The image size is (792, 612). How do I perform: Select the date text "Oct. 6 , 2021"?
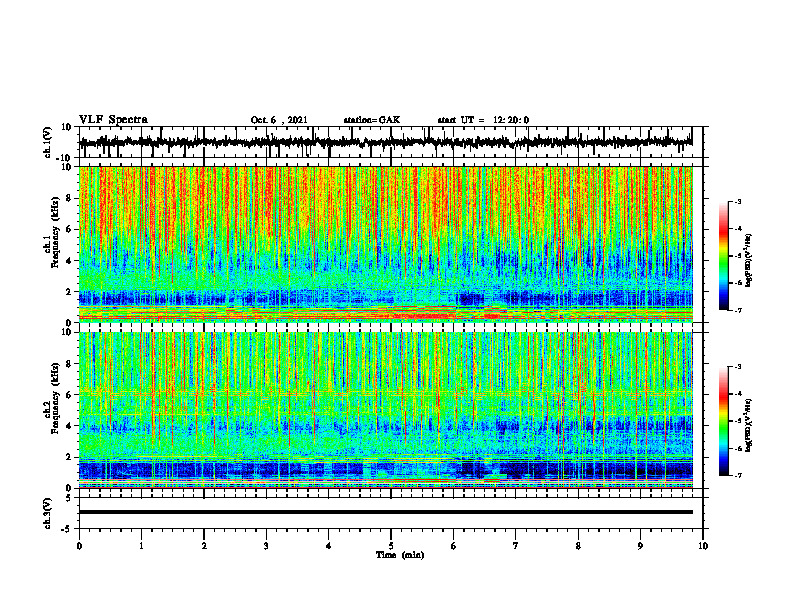279,120
